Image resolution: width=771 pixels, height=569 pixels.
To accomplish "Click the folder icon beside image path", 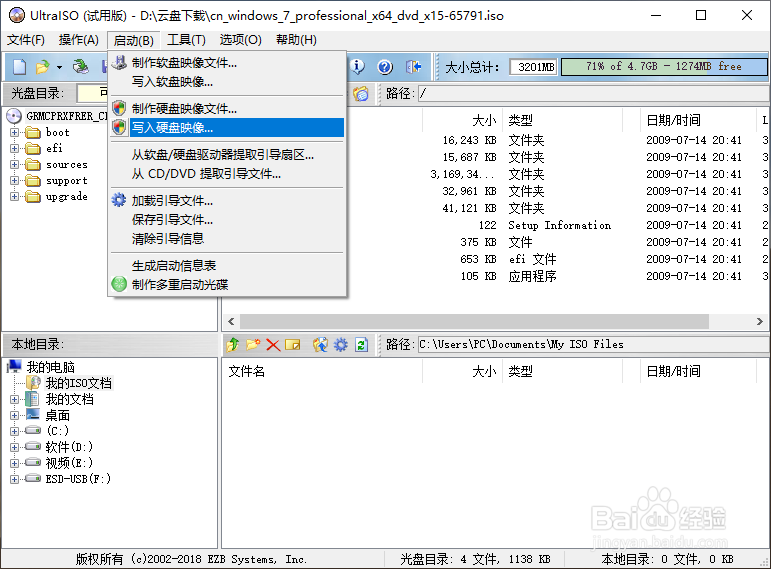I will (x=361, y=93).
